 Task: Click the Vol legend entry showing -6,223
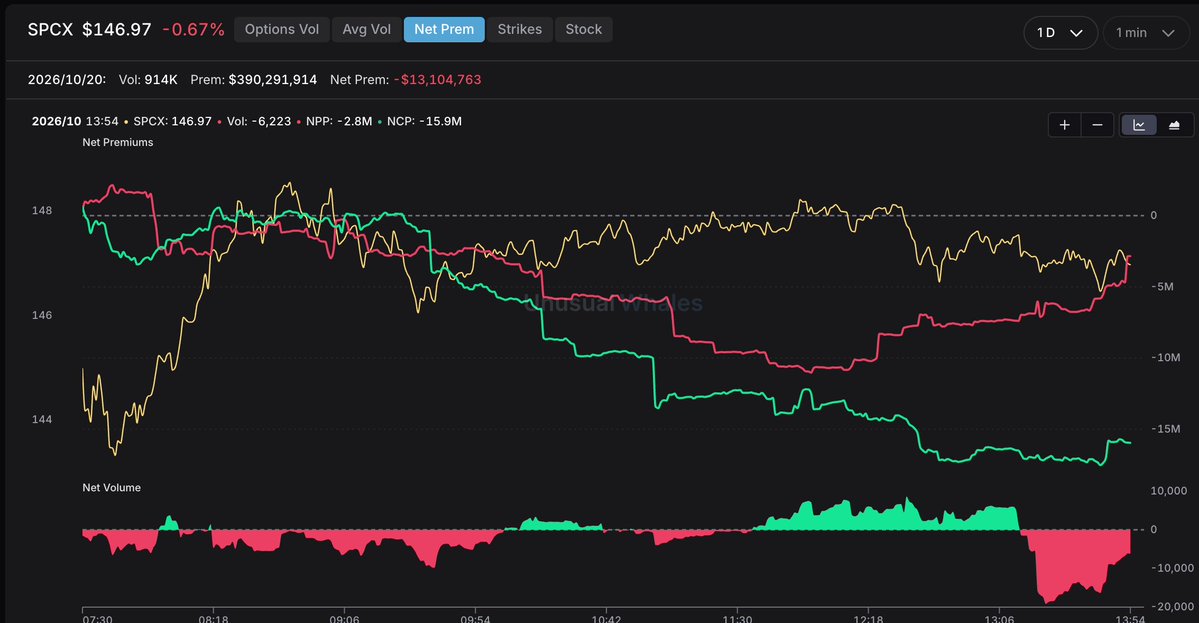point(258,122)
